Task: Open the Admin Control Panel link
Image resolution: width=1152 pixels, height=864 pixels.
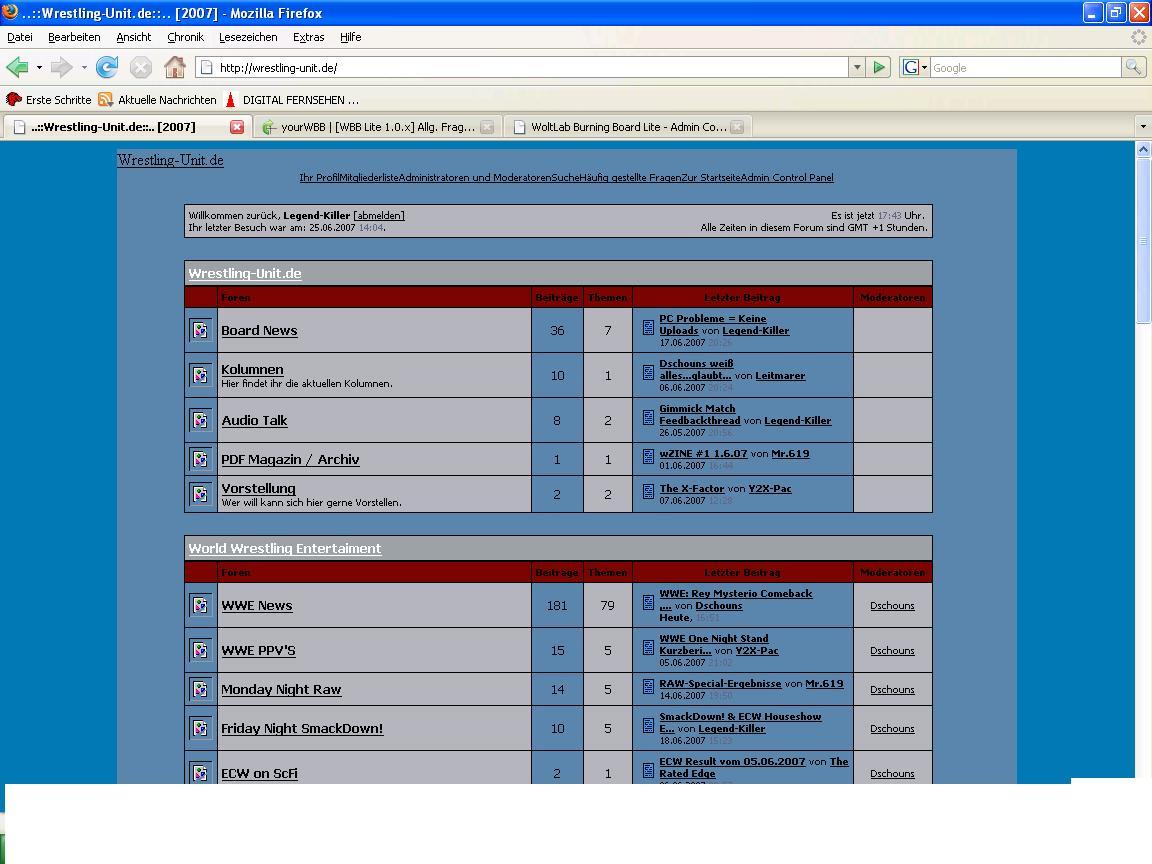Action: point(787,177)
